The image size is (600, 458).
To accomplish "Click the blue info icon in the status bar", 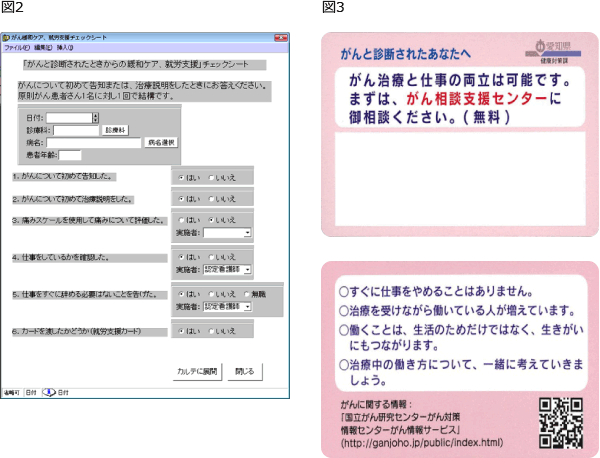I will point(49,392).
